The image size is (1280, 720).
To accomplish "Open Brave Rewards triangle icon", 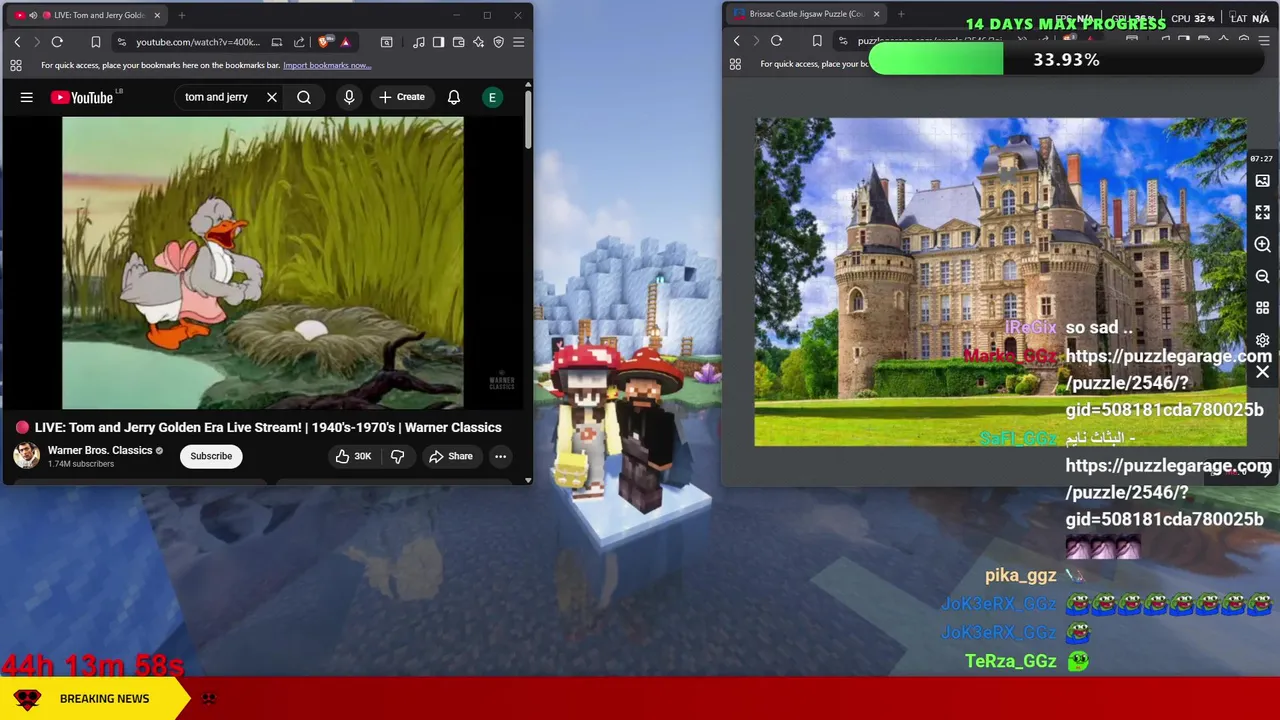I will coord(345,42).
